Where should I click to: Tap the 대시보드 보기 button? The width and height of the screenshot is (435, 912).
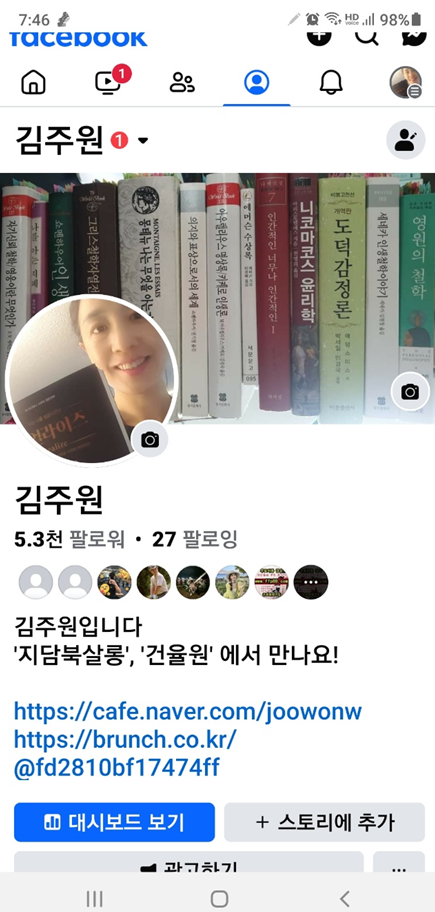coord(115,822)
